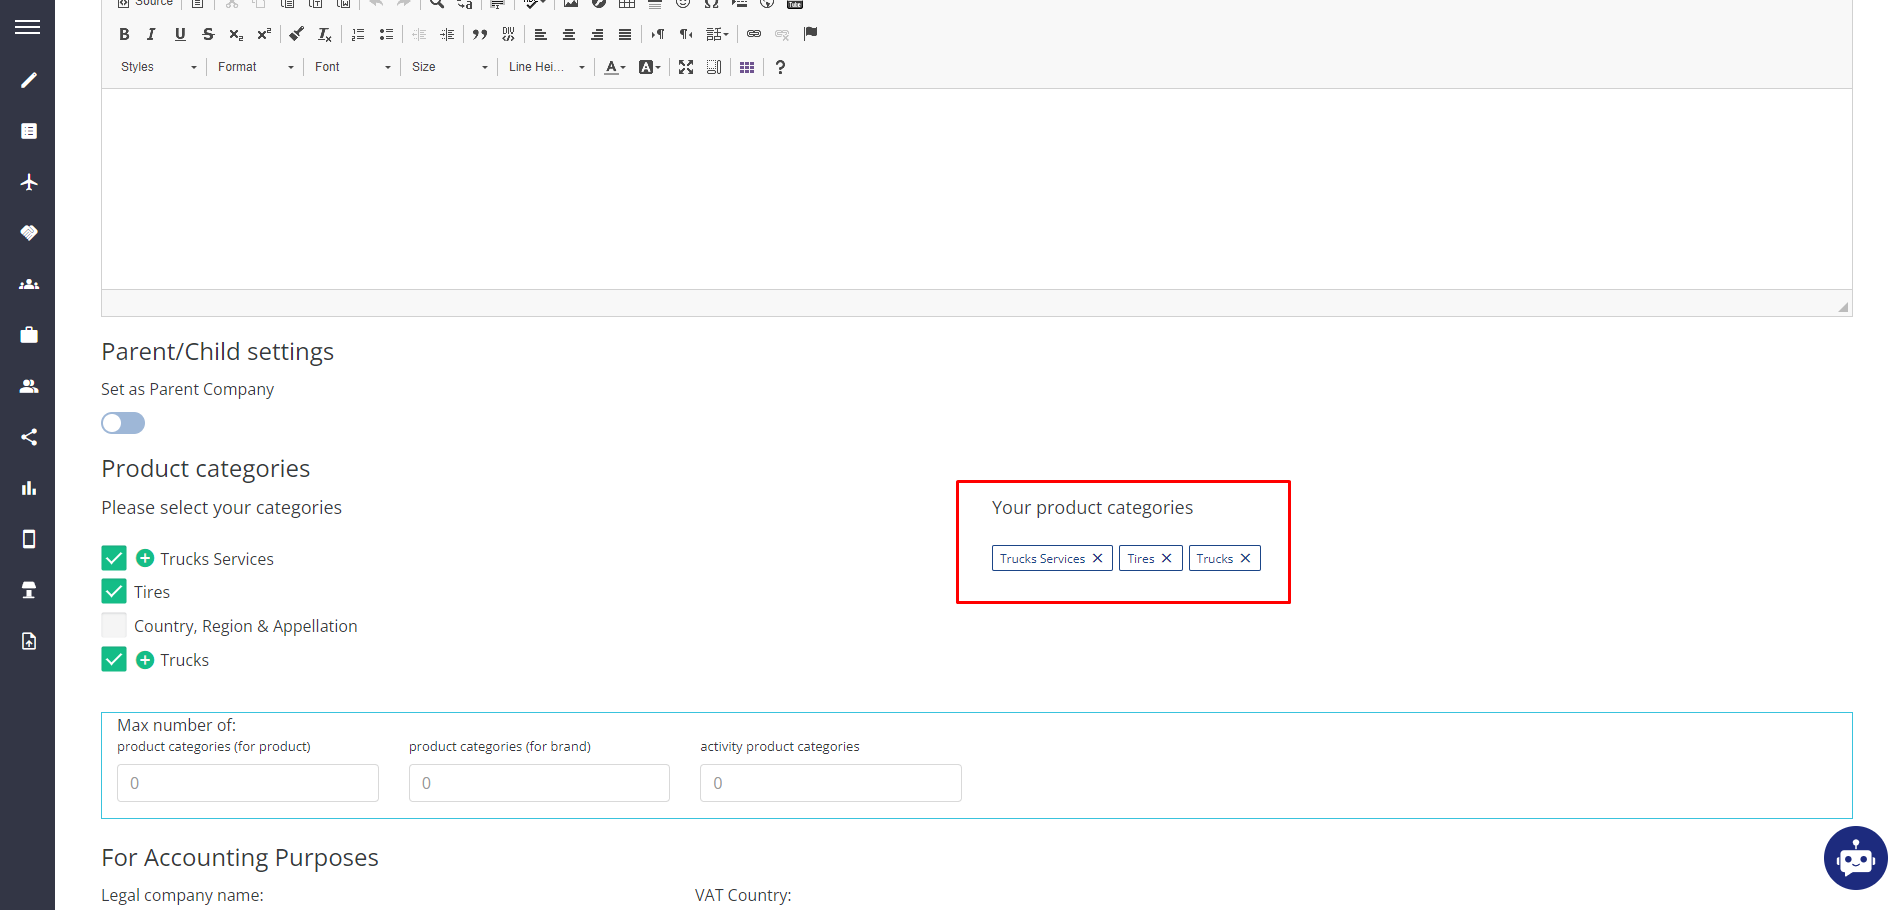
Task: Remove the Trucks Services tag
Action: [x=1097, y=558]
